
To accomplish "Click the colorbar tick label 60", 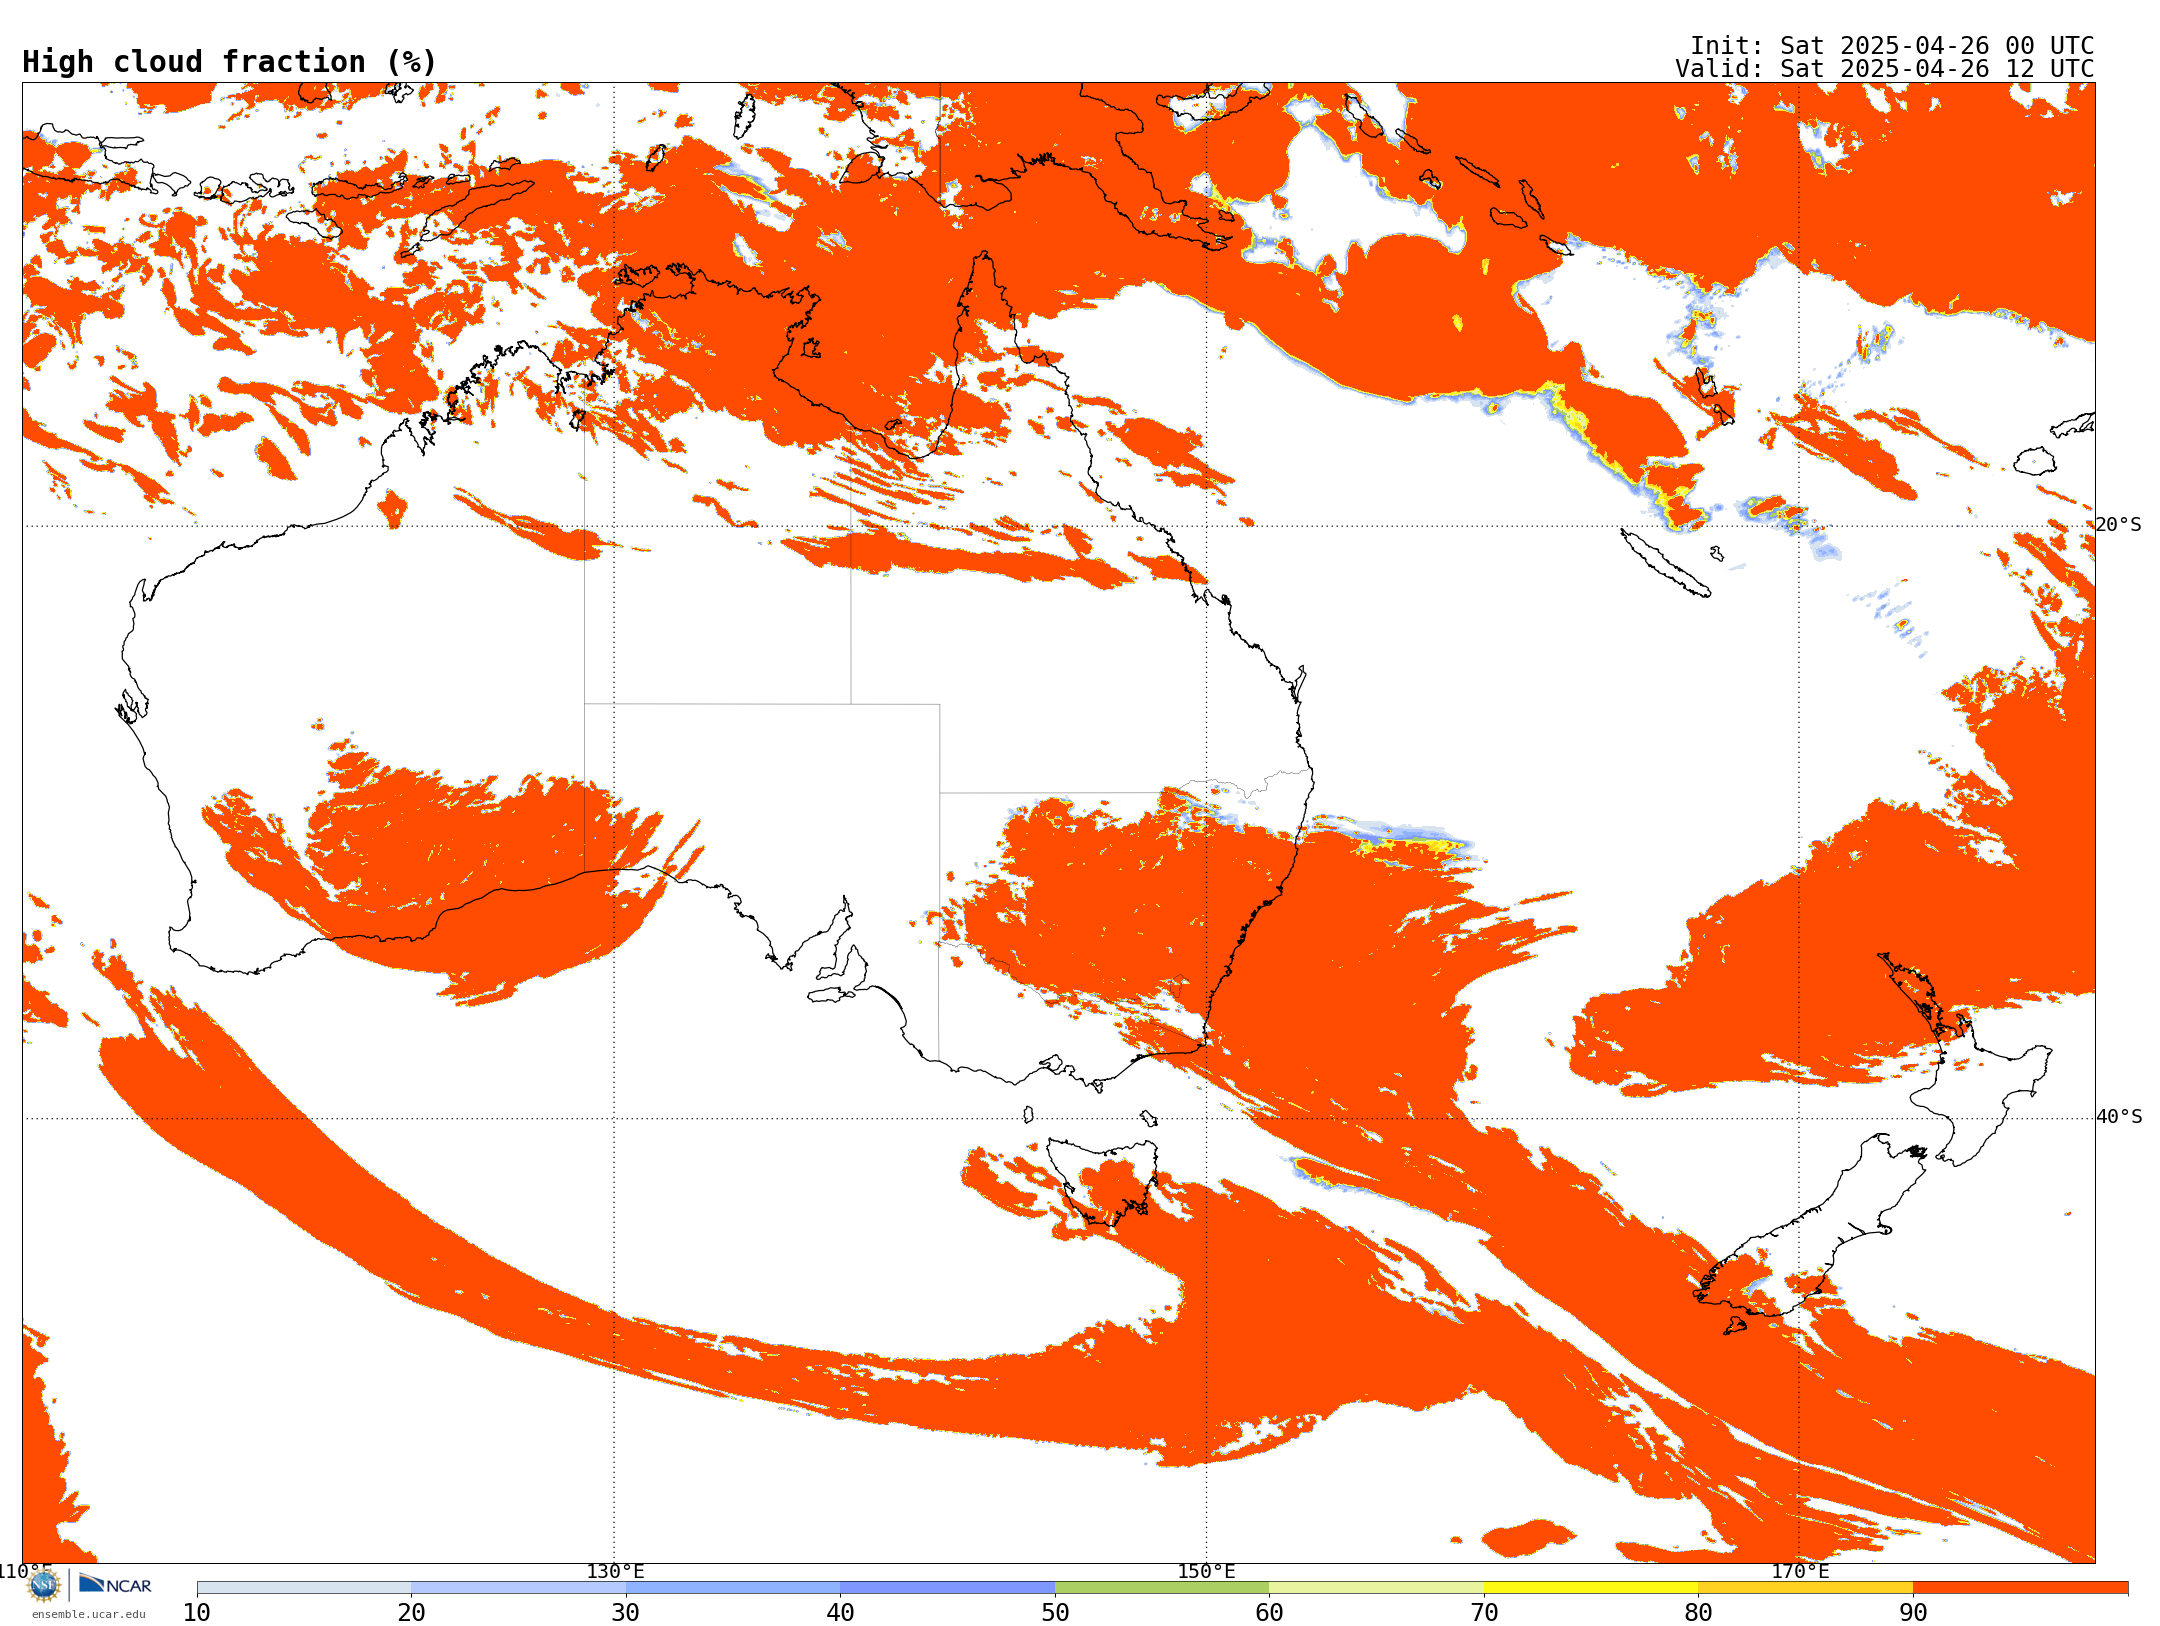I will click(1269, 1612).
